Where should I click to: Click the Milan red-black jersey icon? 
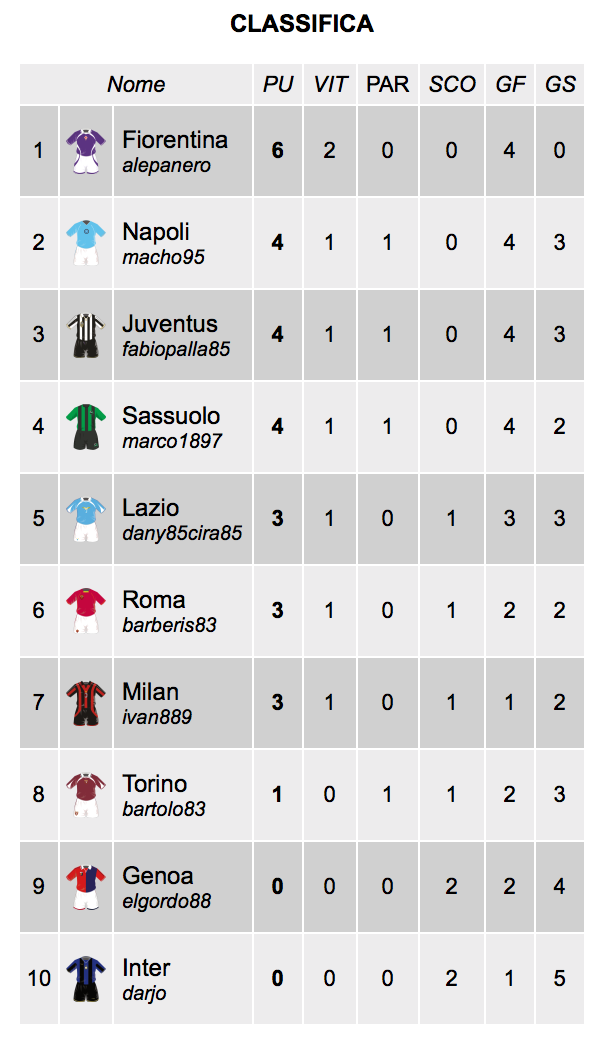[86, 703]
